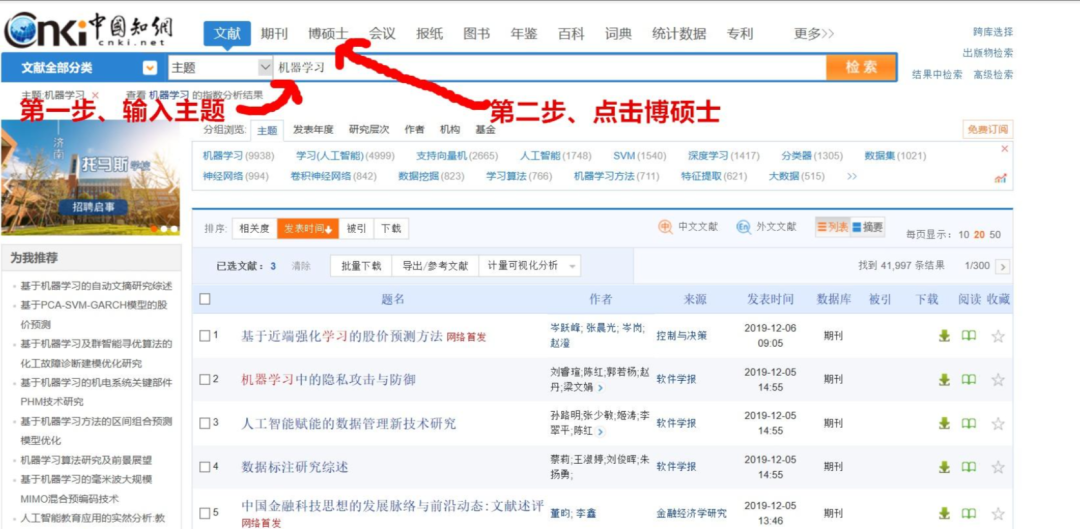Open the grouping chart visualization icon
1080x529 pixels.
(x=1001, y=178)
